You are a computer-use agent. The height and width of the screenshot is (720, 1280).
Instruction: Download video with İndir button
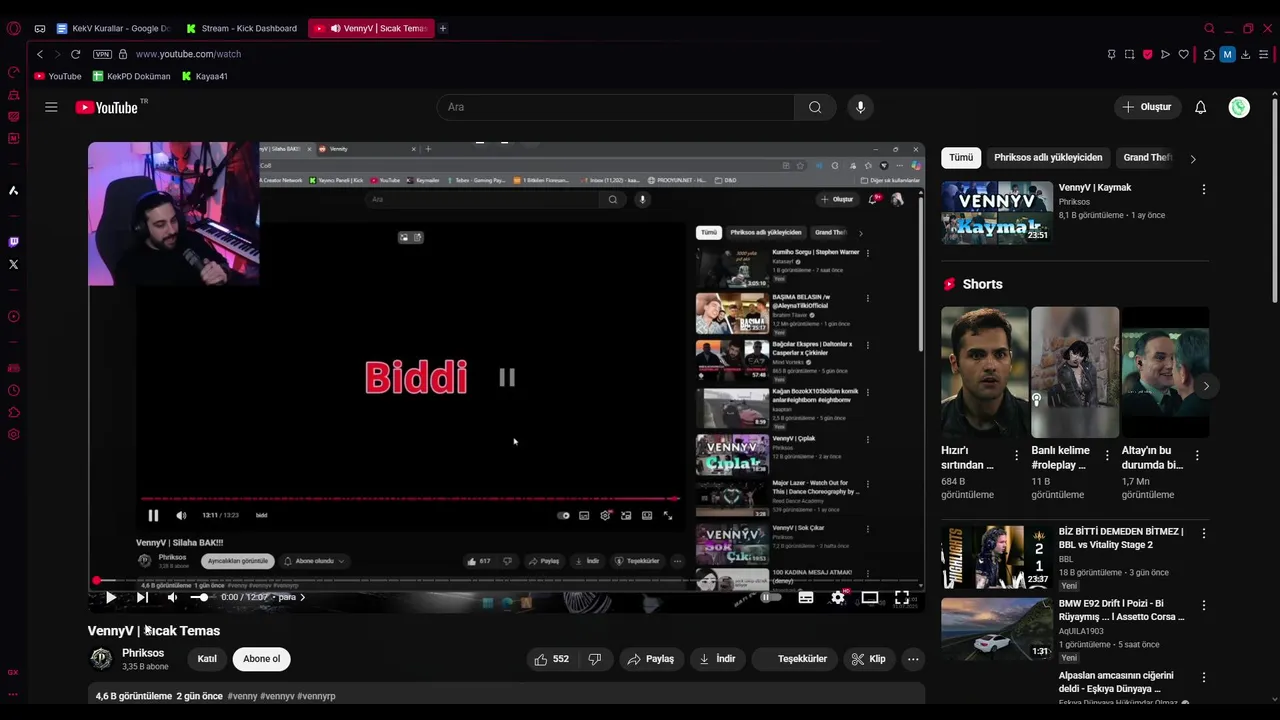(717, 659)
